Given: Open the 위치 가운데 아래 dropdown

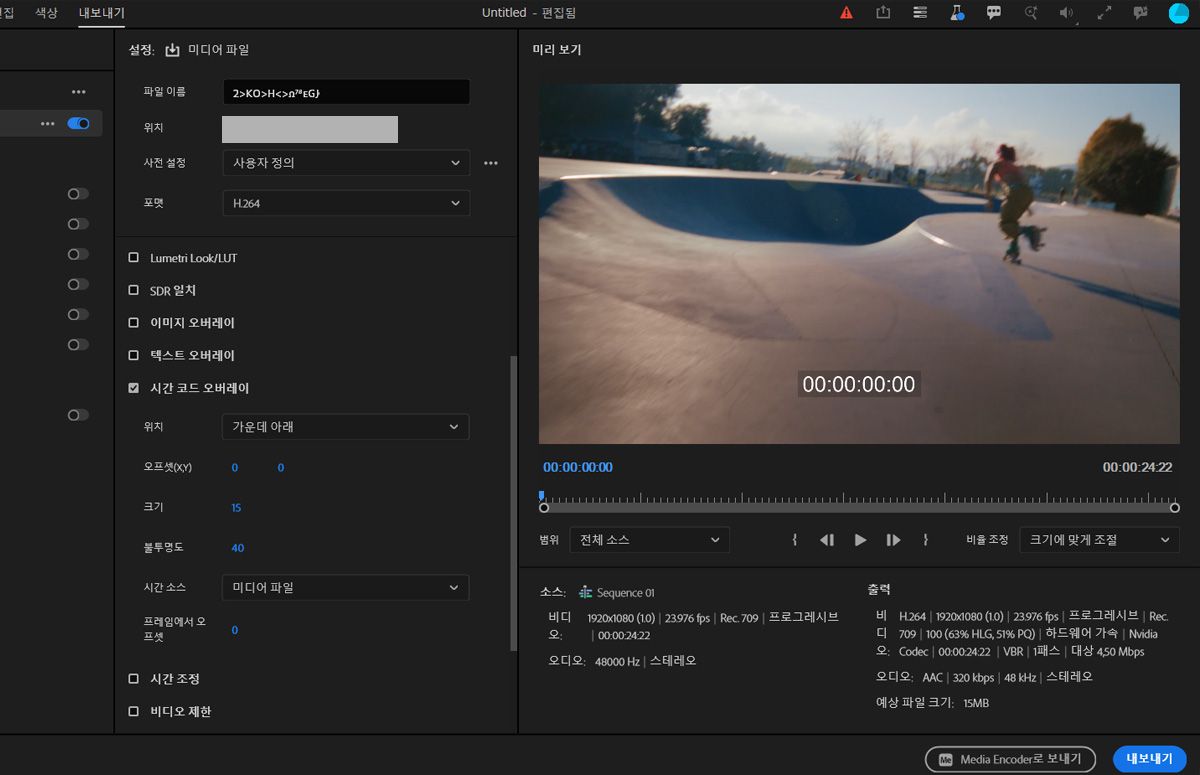Looking at the screenshot, I should (345, 427).
